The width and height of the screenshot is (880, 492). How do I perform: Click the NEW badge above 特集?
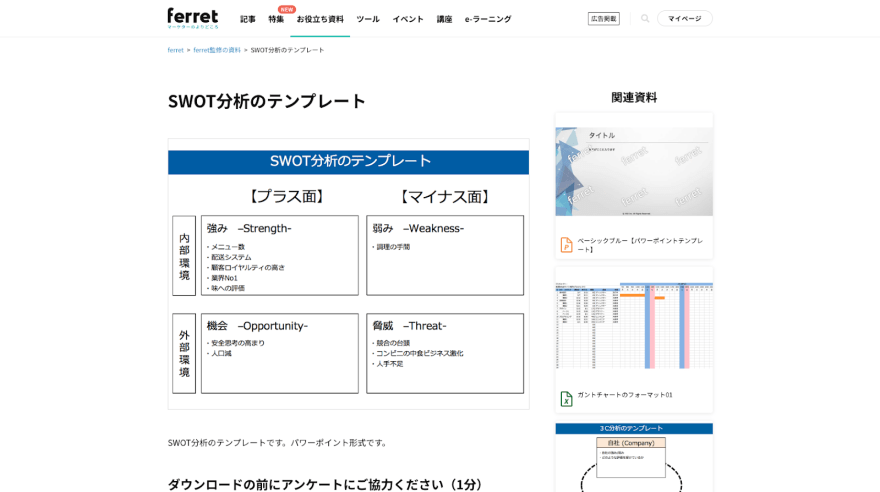pyautogui.click(x=287, y=10)
